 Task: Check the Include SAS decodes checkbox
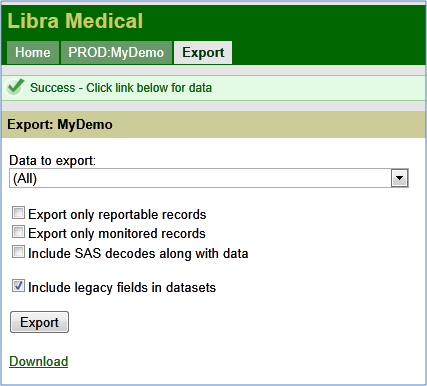18,252
